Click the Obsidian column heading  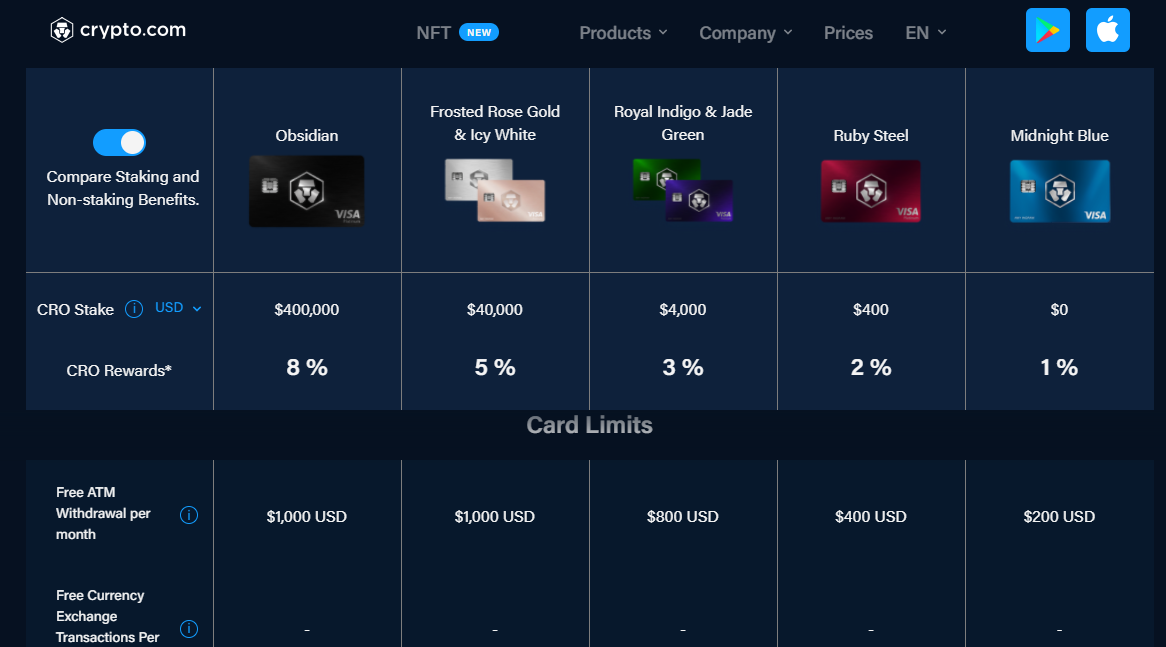pos(307,135)
